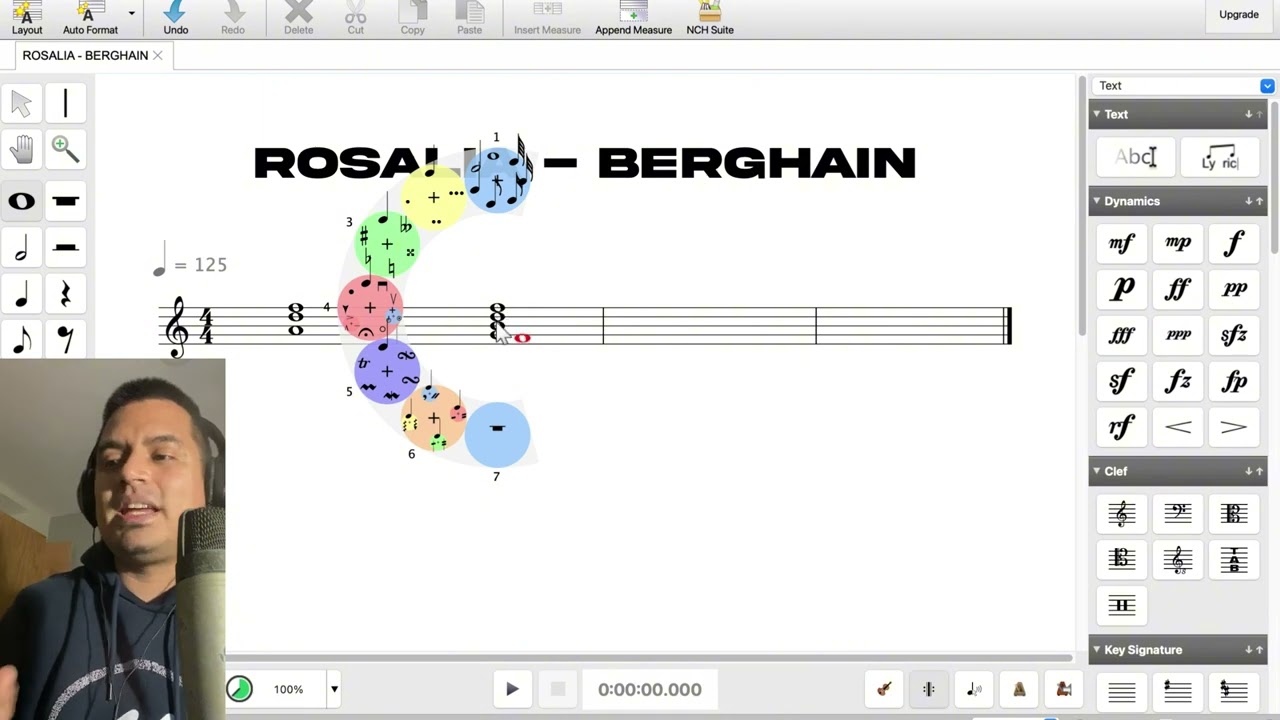Viewport: 1280px width, 720px height.
Task: Insert fortissimo (ff) dynamic
Action: click(x=1178, y=289)
